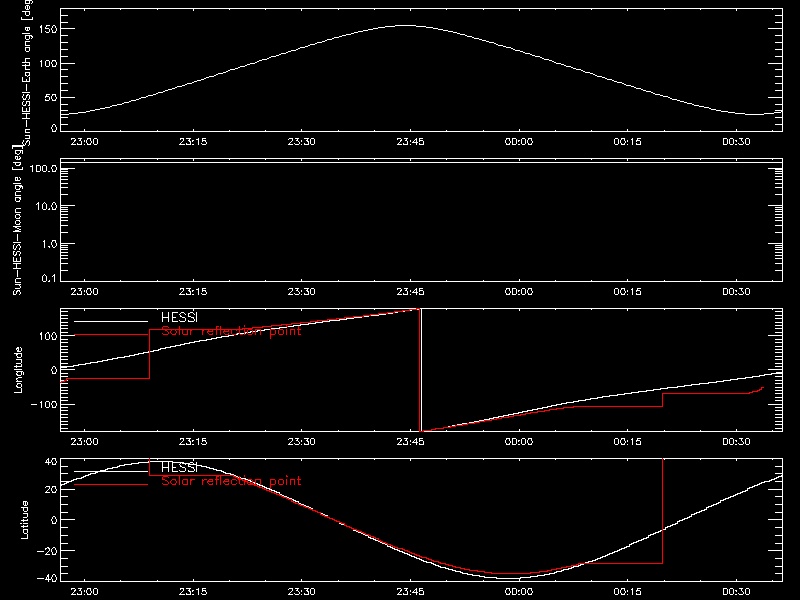Click HESSI legend label in Latitude plot
Screen dimensions: 800x600
tap(179, 467)
